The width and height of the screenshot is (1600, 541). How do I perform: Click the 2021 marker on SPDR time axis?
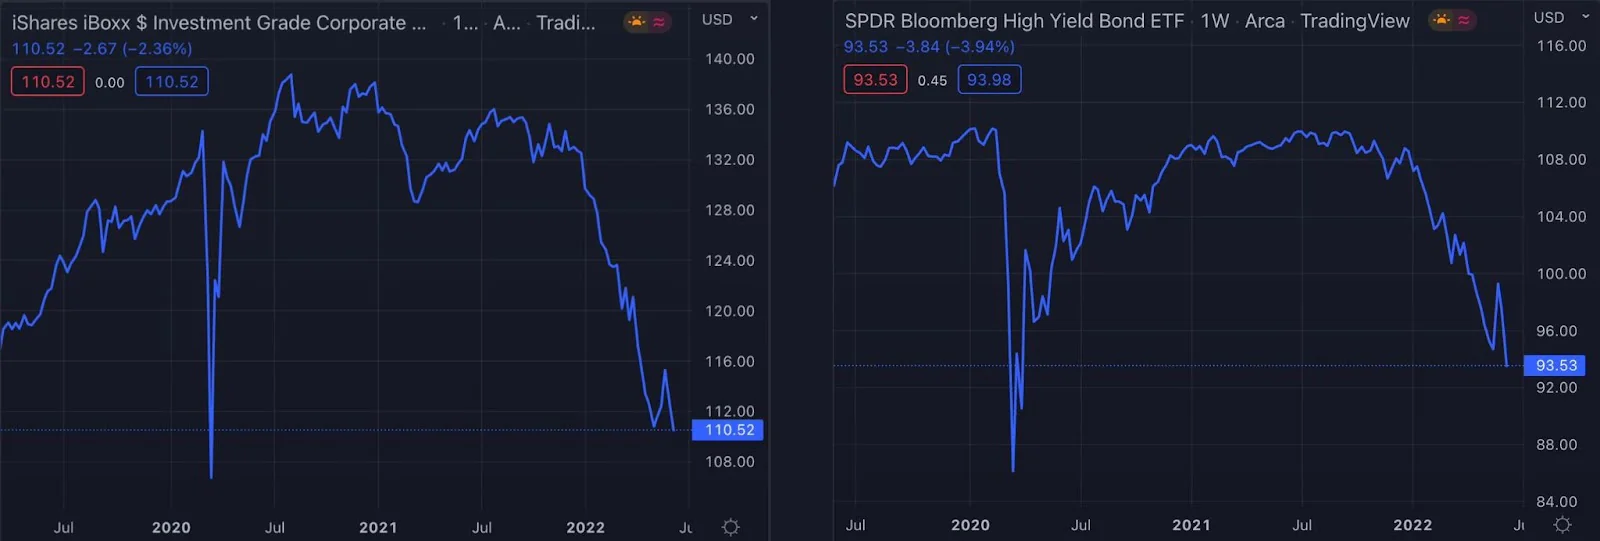[x=1191, y=525]
